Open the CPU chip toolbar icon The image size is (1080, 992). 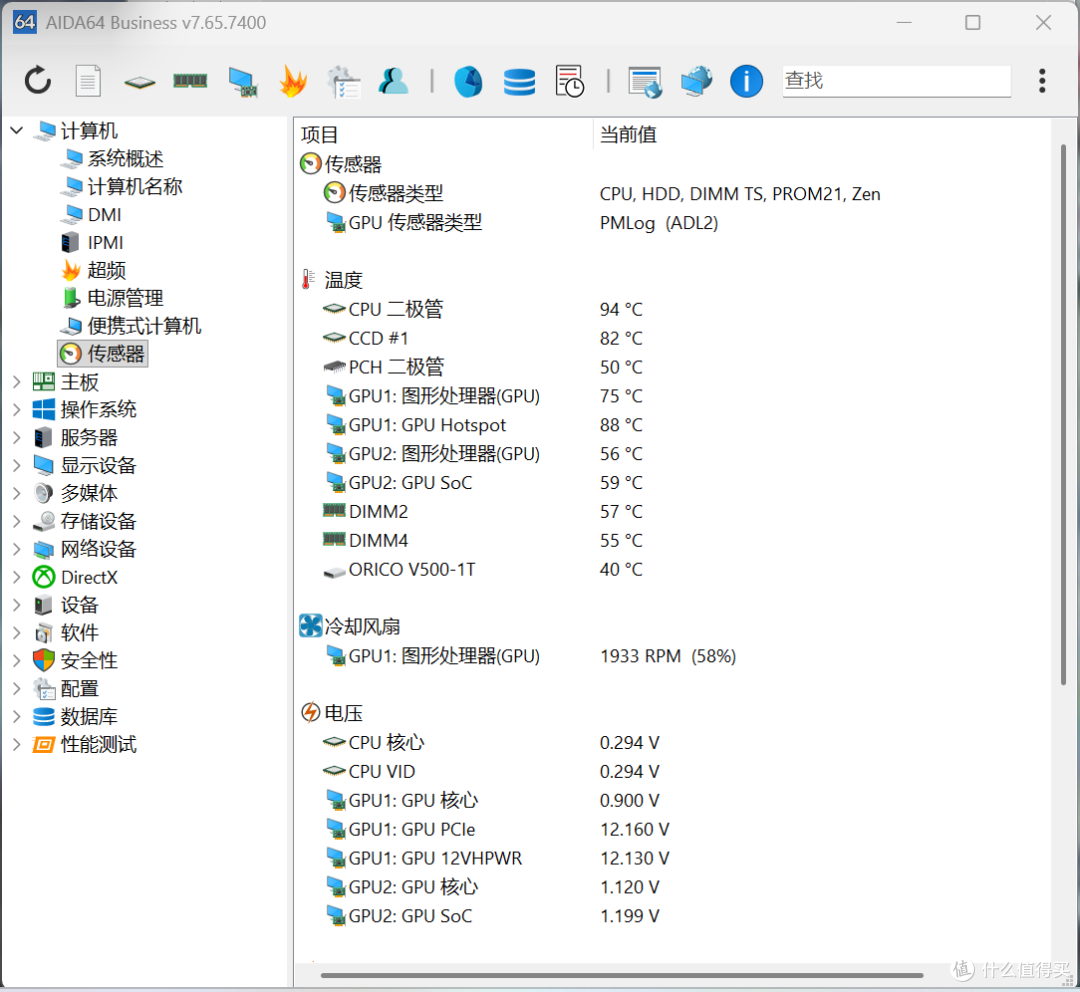[x=140, y=83]
